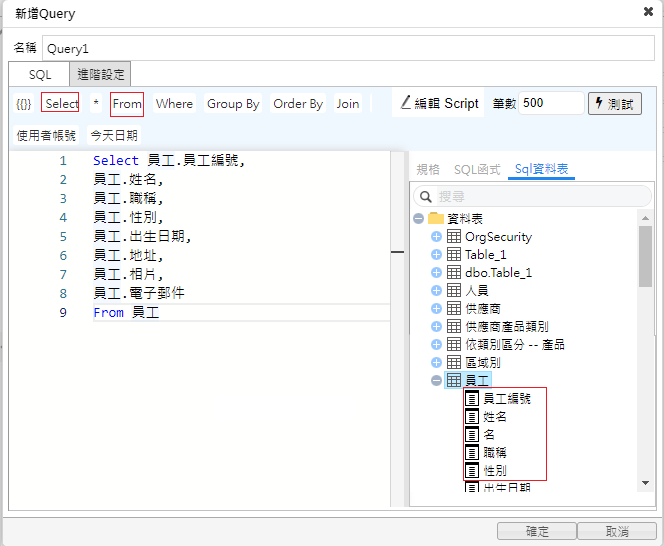Screen dimensions: 664x546
Task: Click the 區域別 table icon
Action: pos(454,363)
